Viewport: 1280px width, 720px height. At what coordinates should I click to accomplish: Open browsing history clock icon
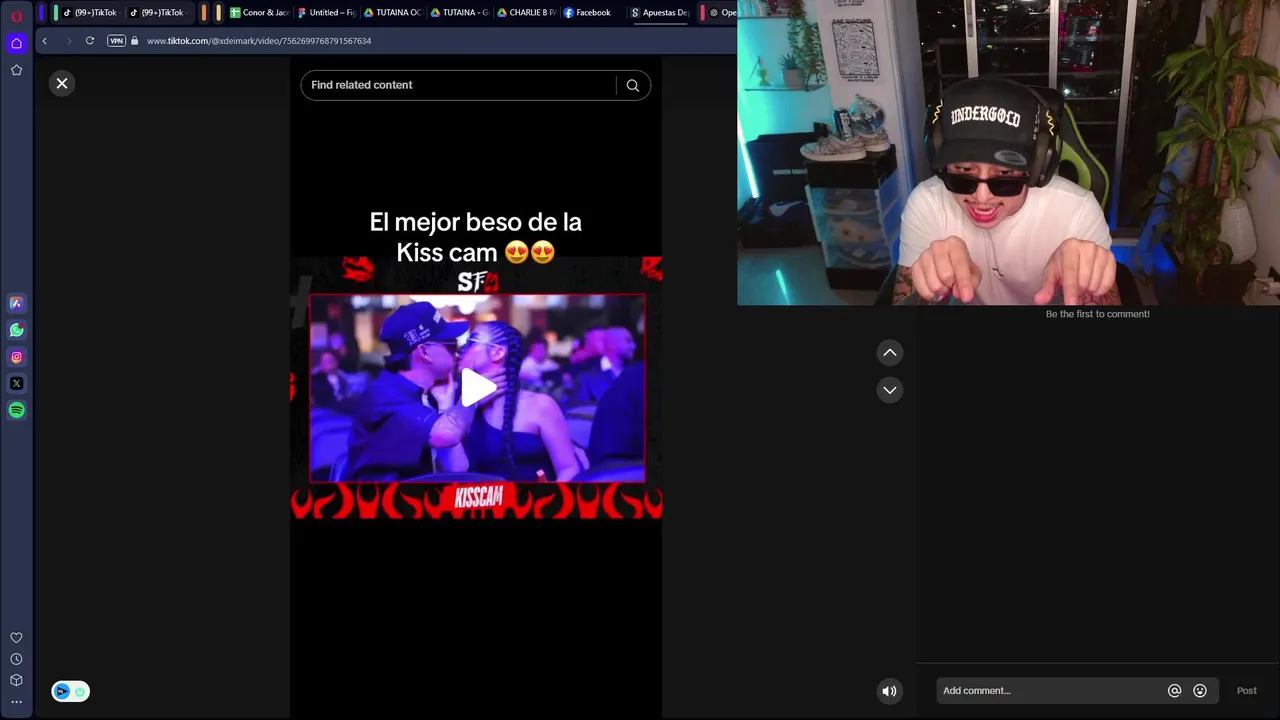point(16,659)
